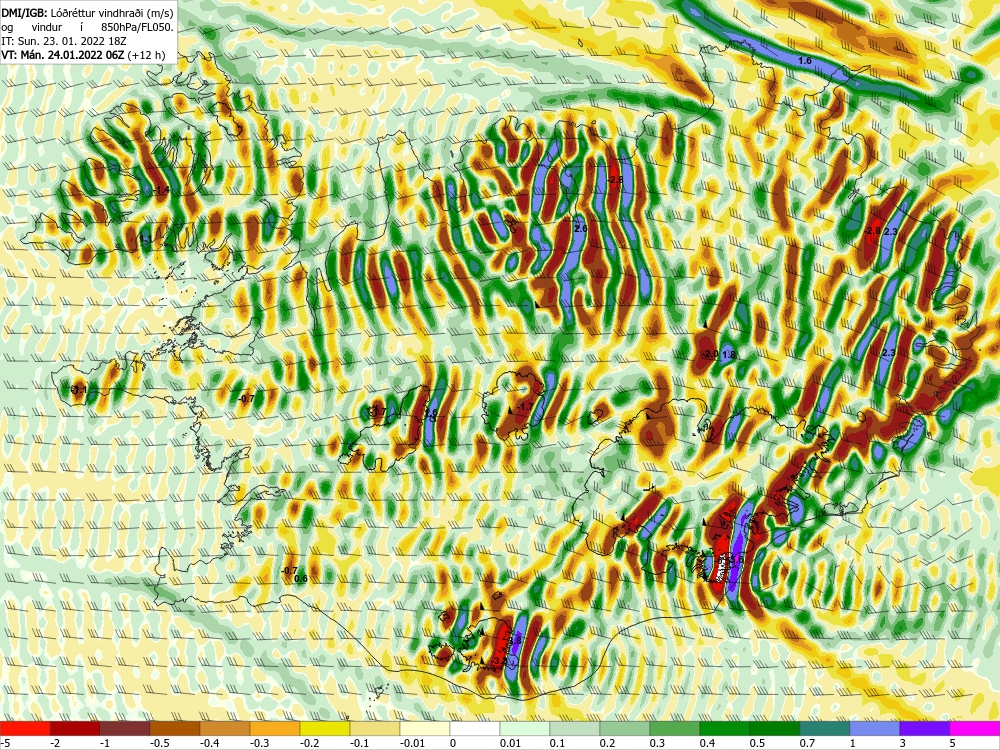Screen dimensions: 1000x750
Task: Click the '850hPa/FL050.' pressure level text
Action: pyautogui.click(x=137, y=27)
